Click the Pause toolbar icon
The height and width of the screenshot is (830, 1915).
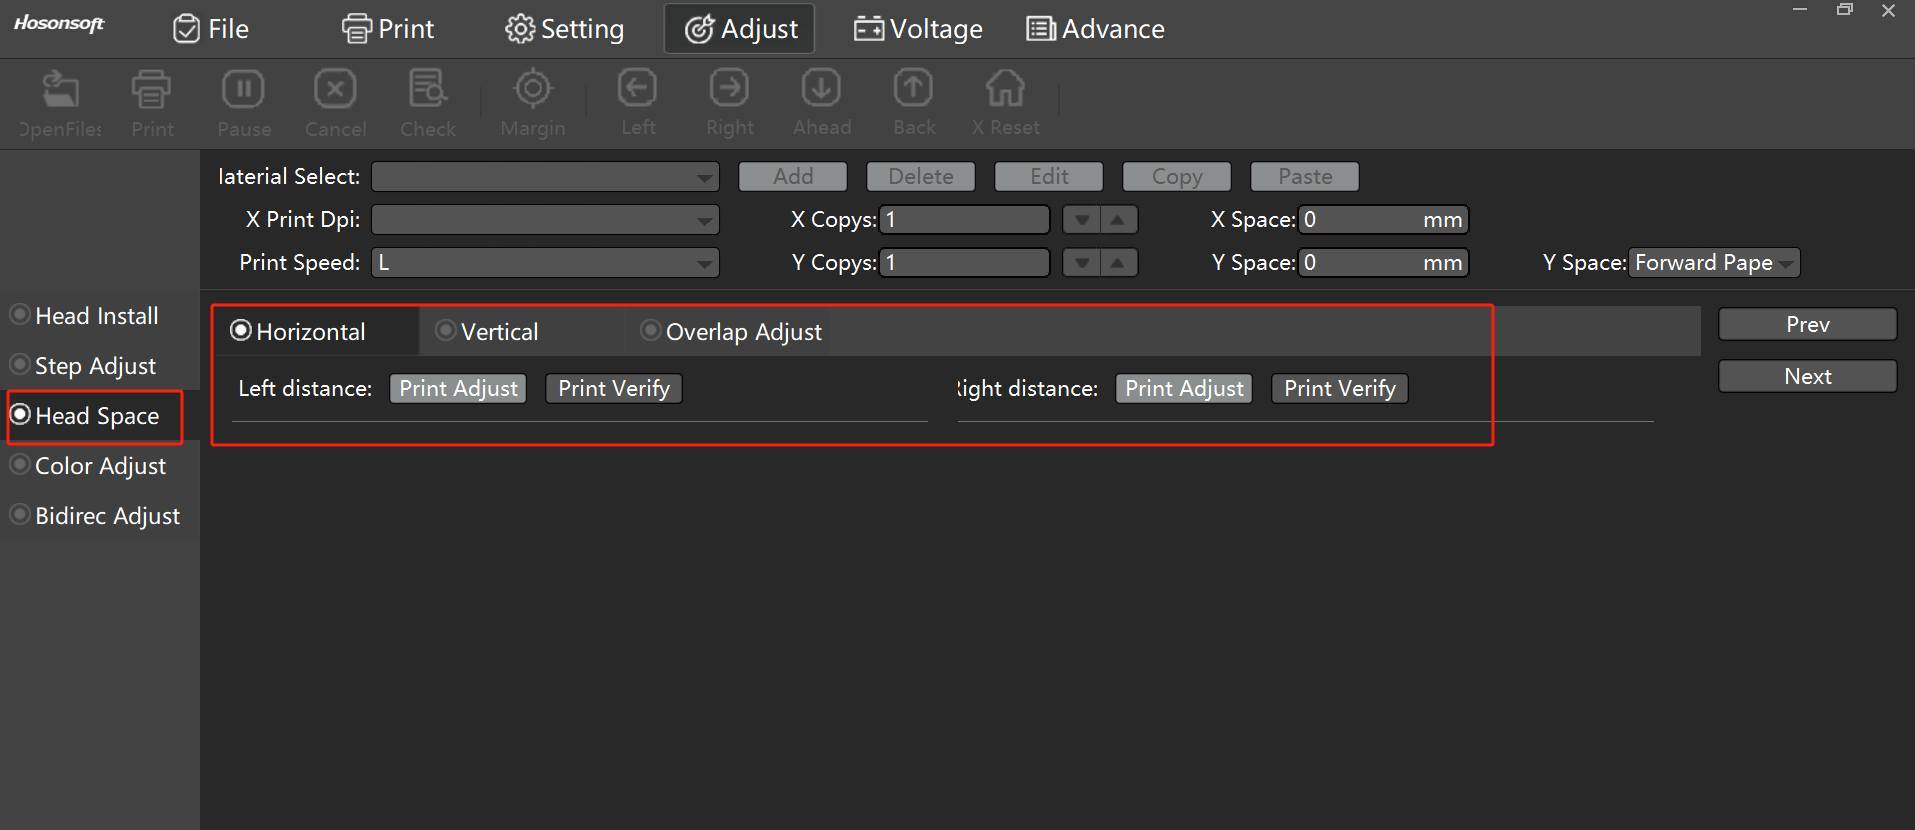click(x=243, y=91)
